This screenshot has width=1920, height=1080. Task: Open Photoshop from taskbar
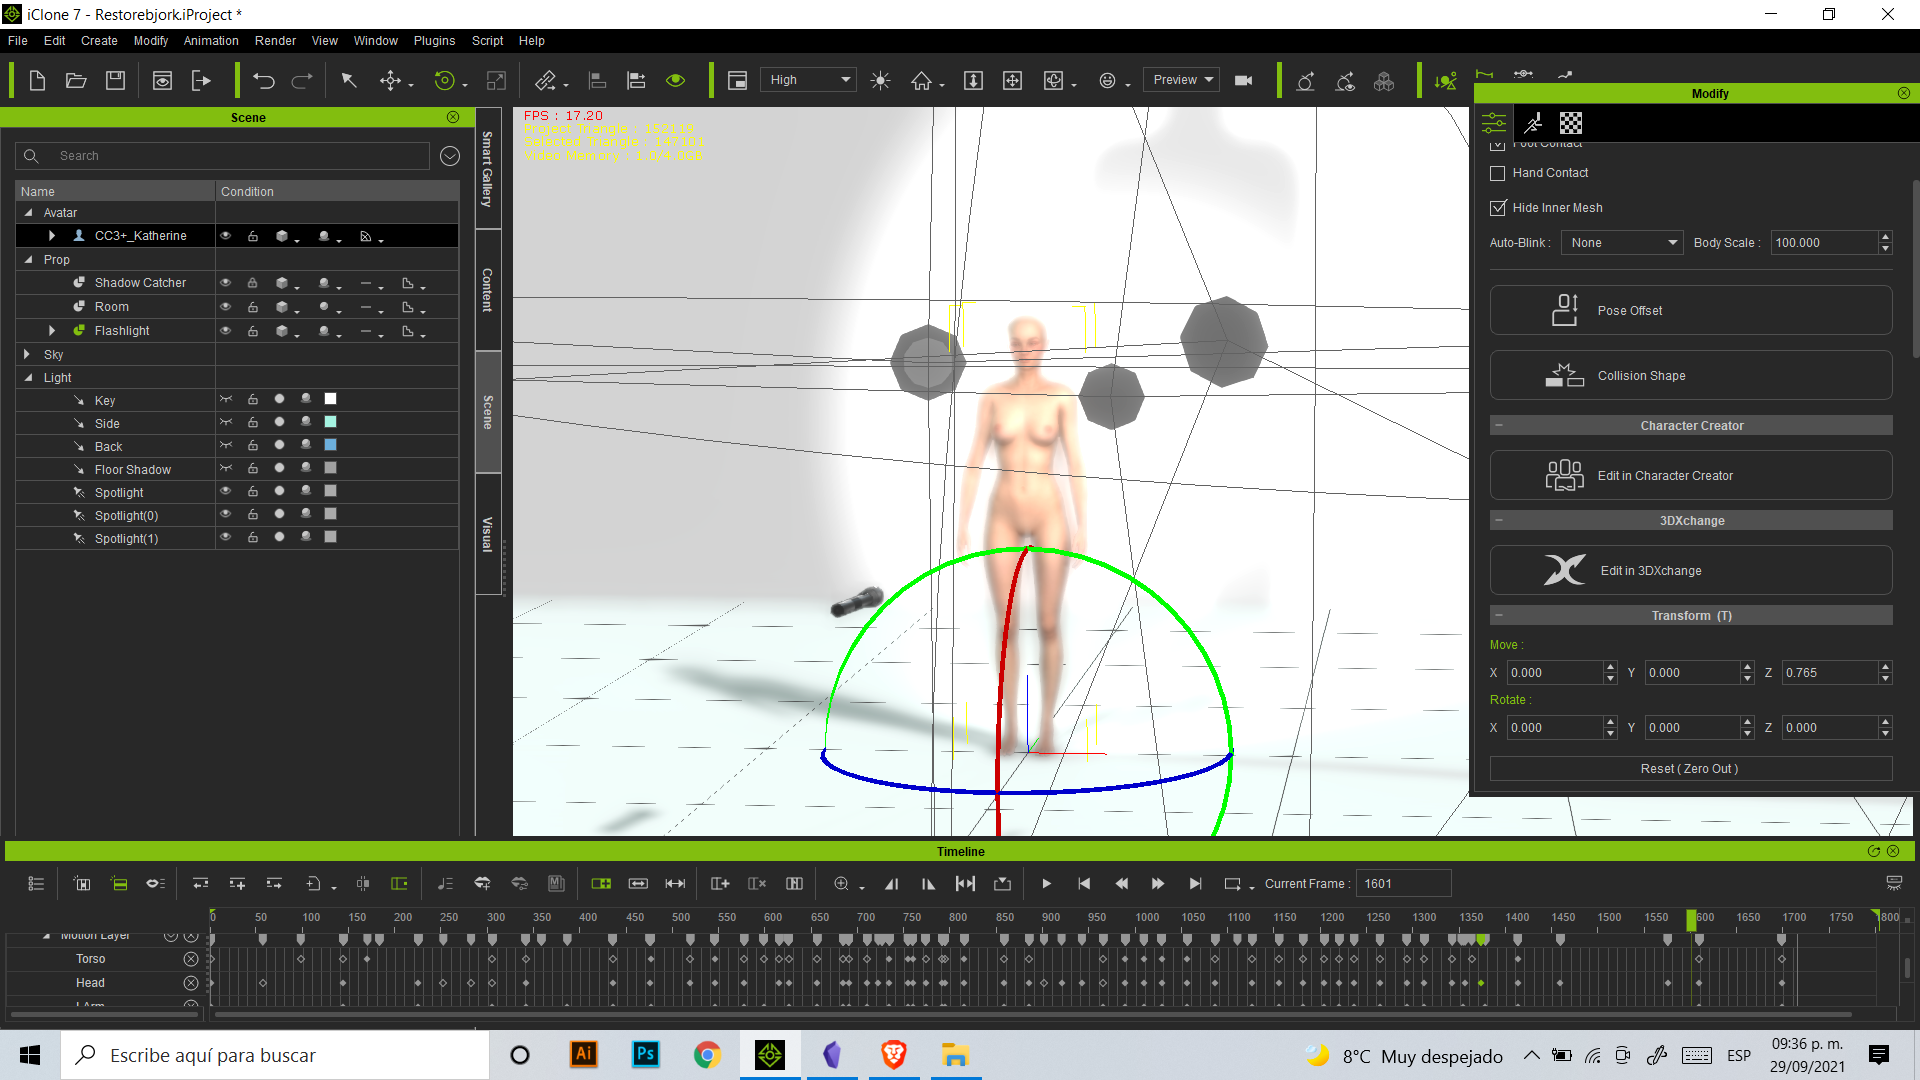pos(646,1055)
